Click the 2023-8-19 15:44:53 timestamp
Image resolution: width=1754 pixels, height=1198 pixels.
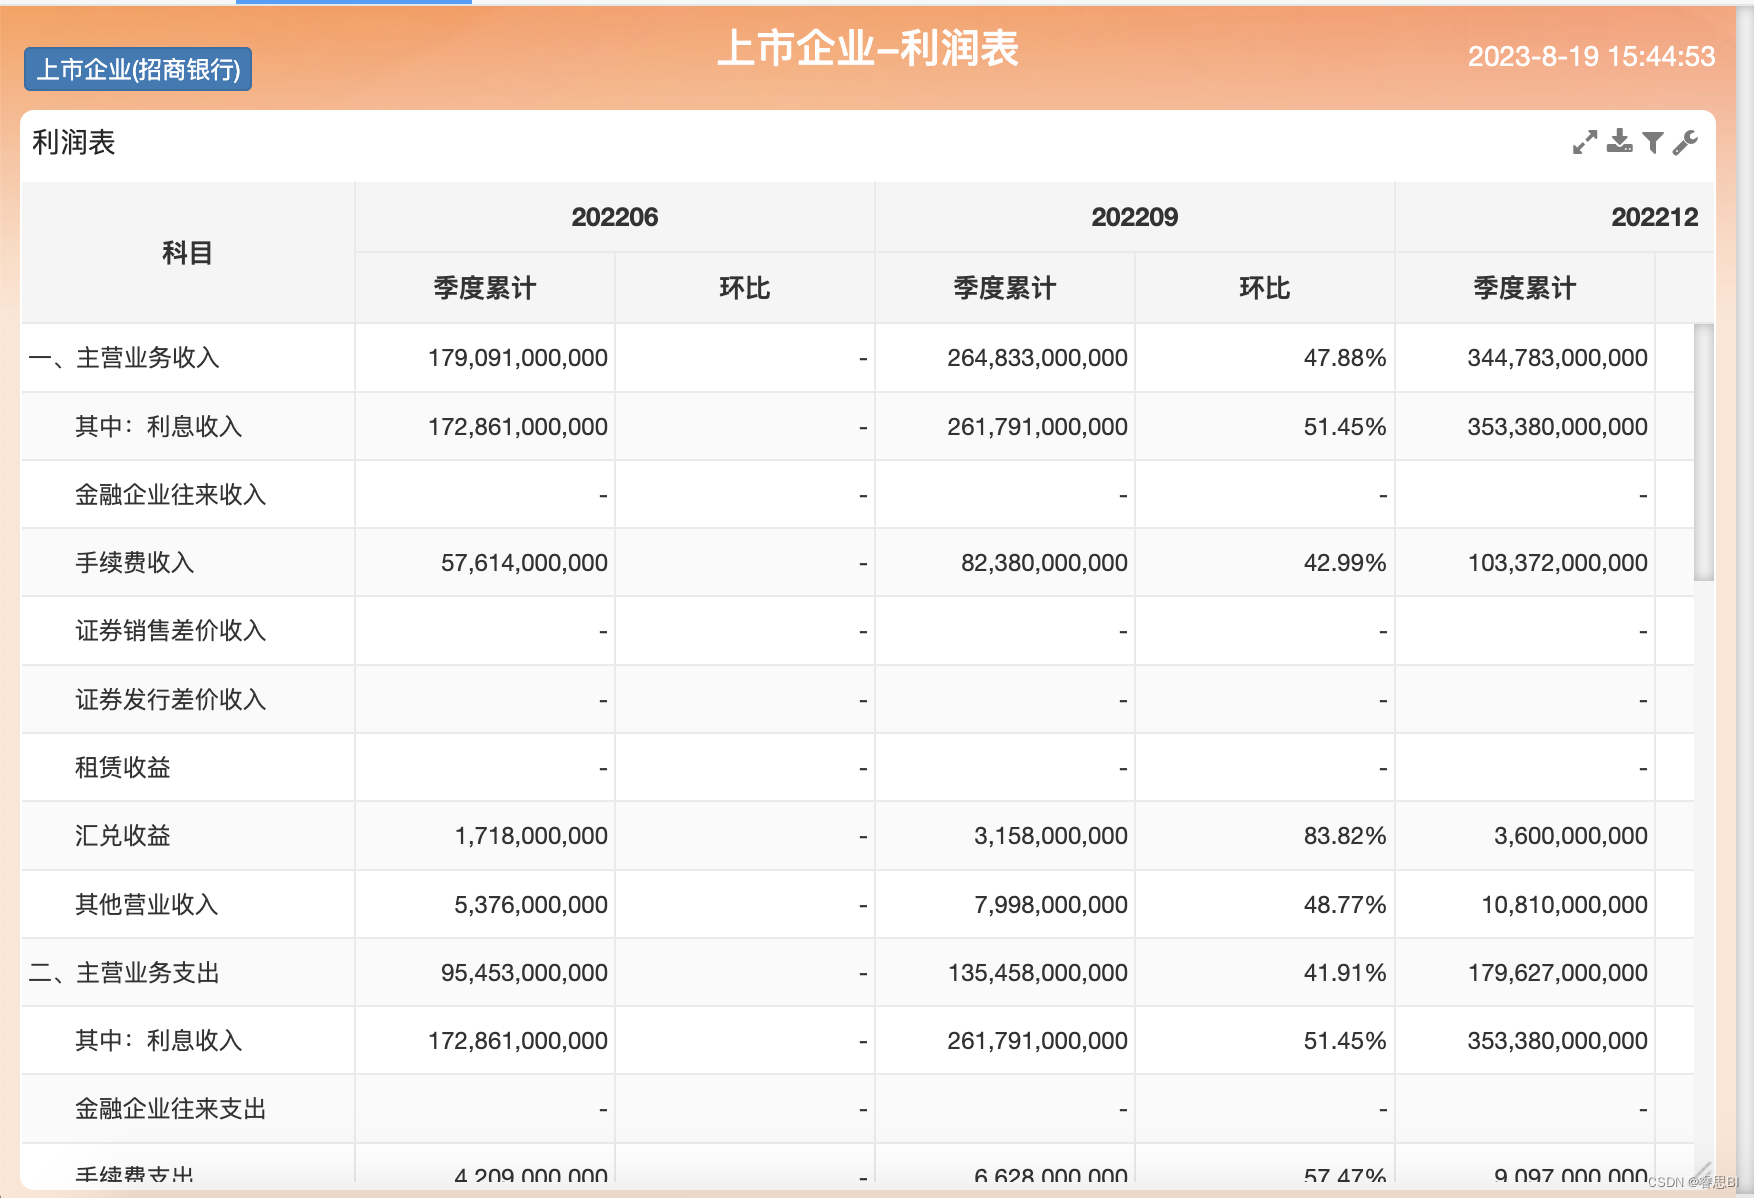[1592, 56]
